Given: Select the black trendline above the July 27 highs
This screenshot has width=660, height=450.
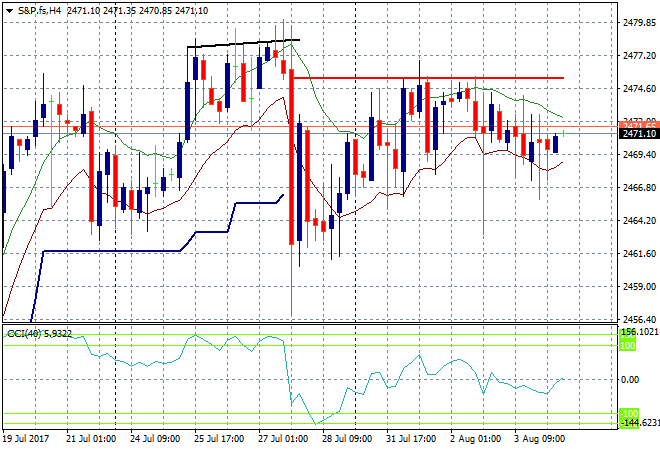Looking at the screenshot, I should pos(243,43).
